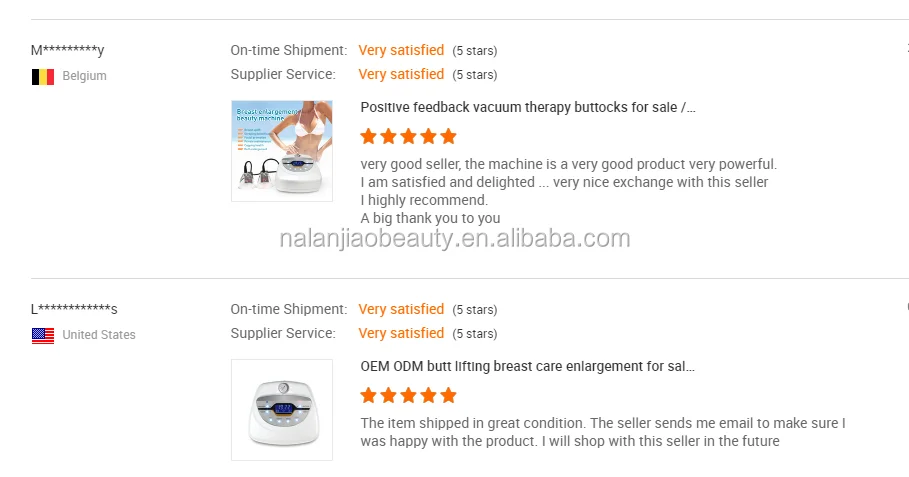Screen dimensions: 909x477
Task: Click 'Very satisfied' Supplier Service for Belgium reviewer
Action: pyautogui.click(x=401, y=74)
